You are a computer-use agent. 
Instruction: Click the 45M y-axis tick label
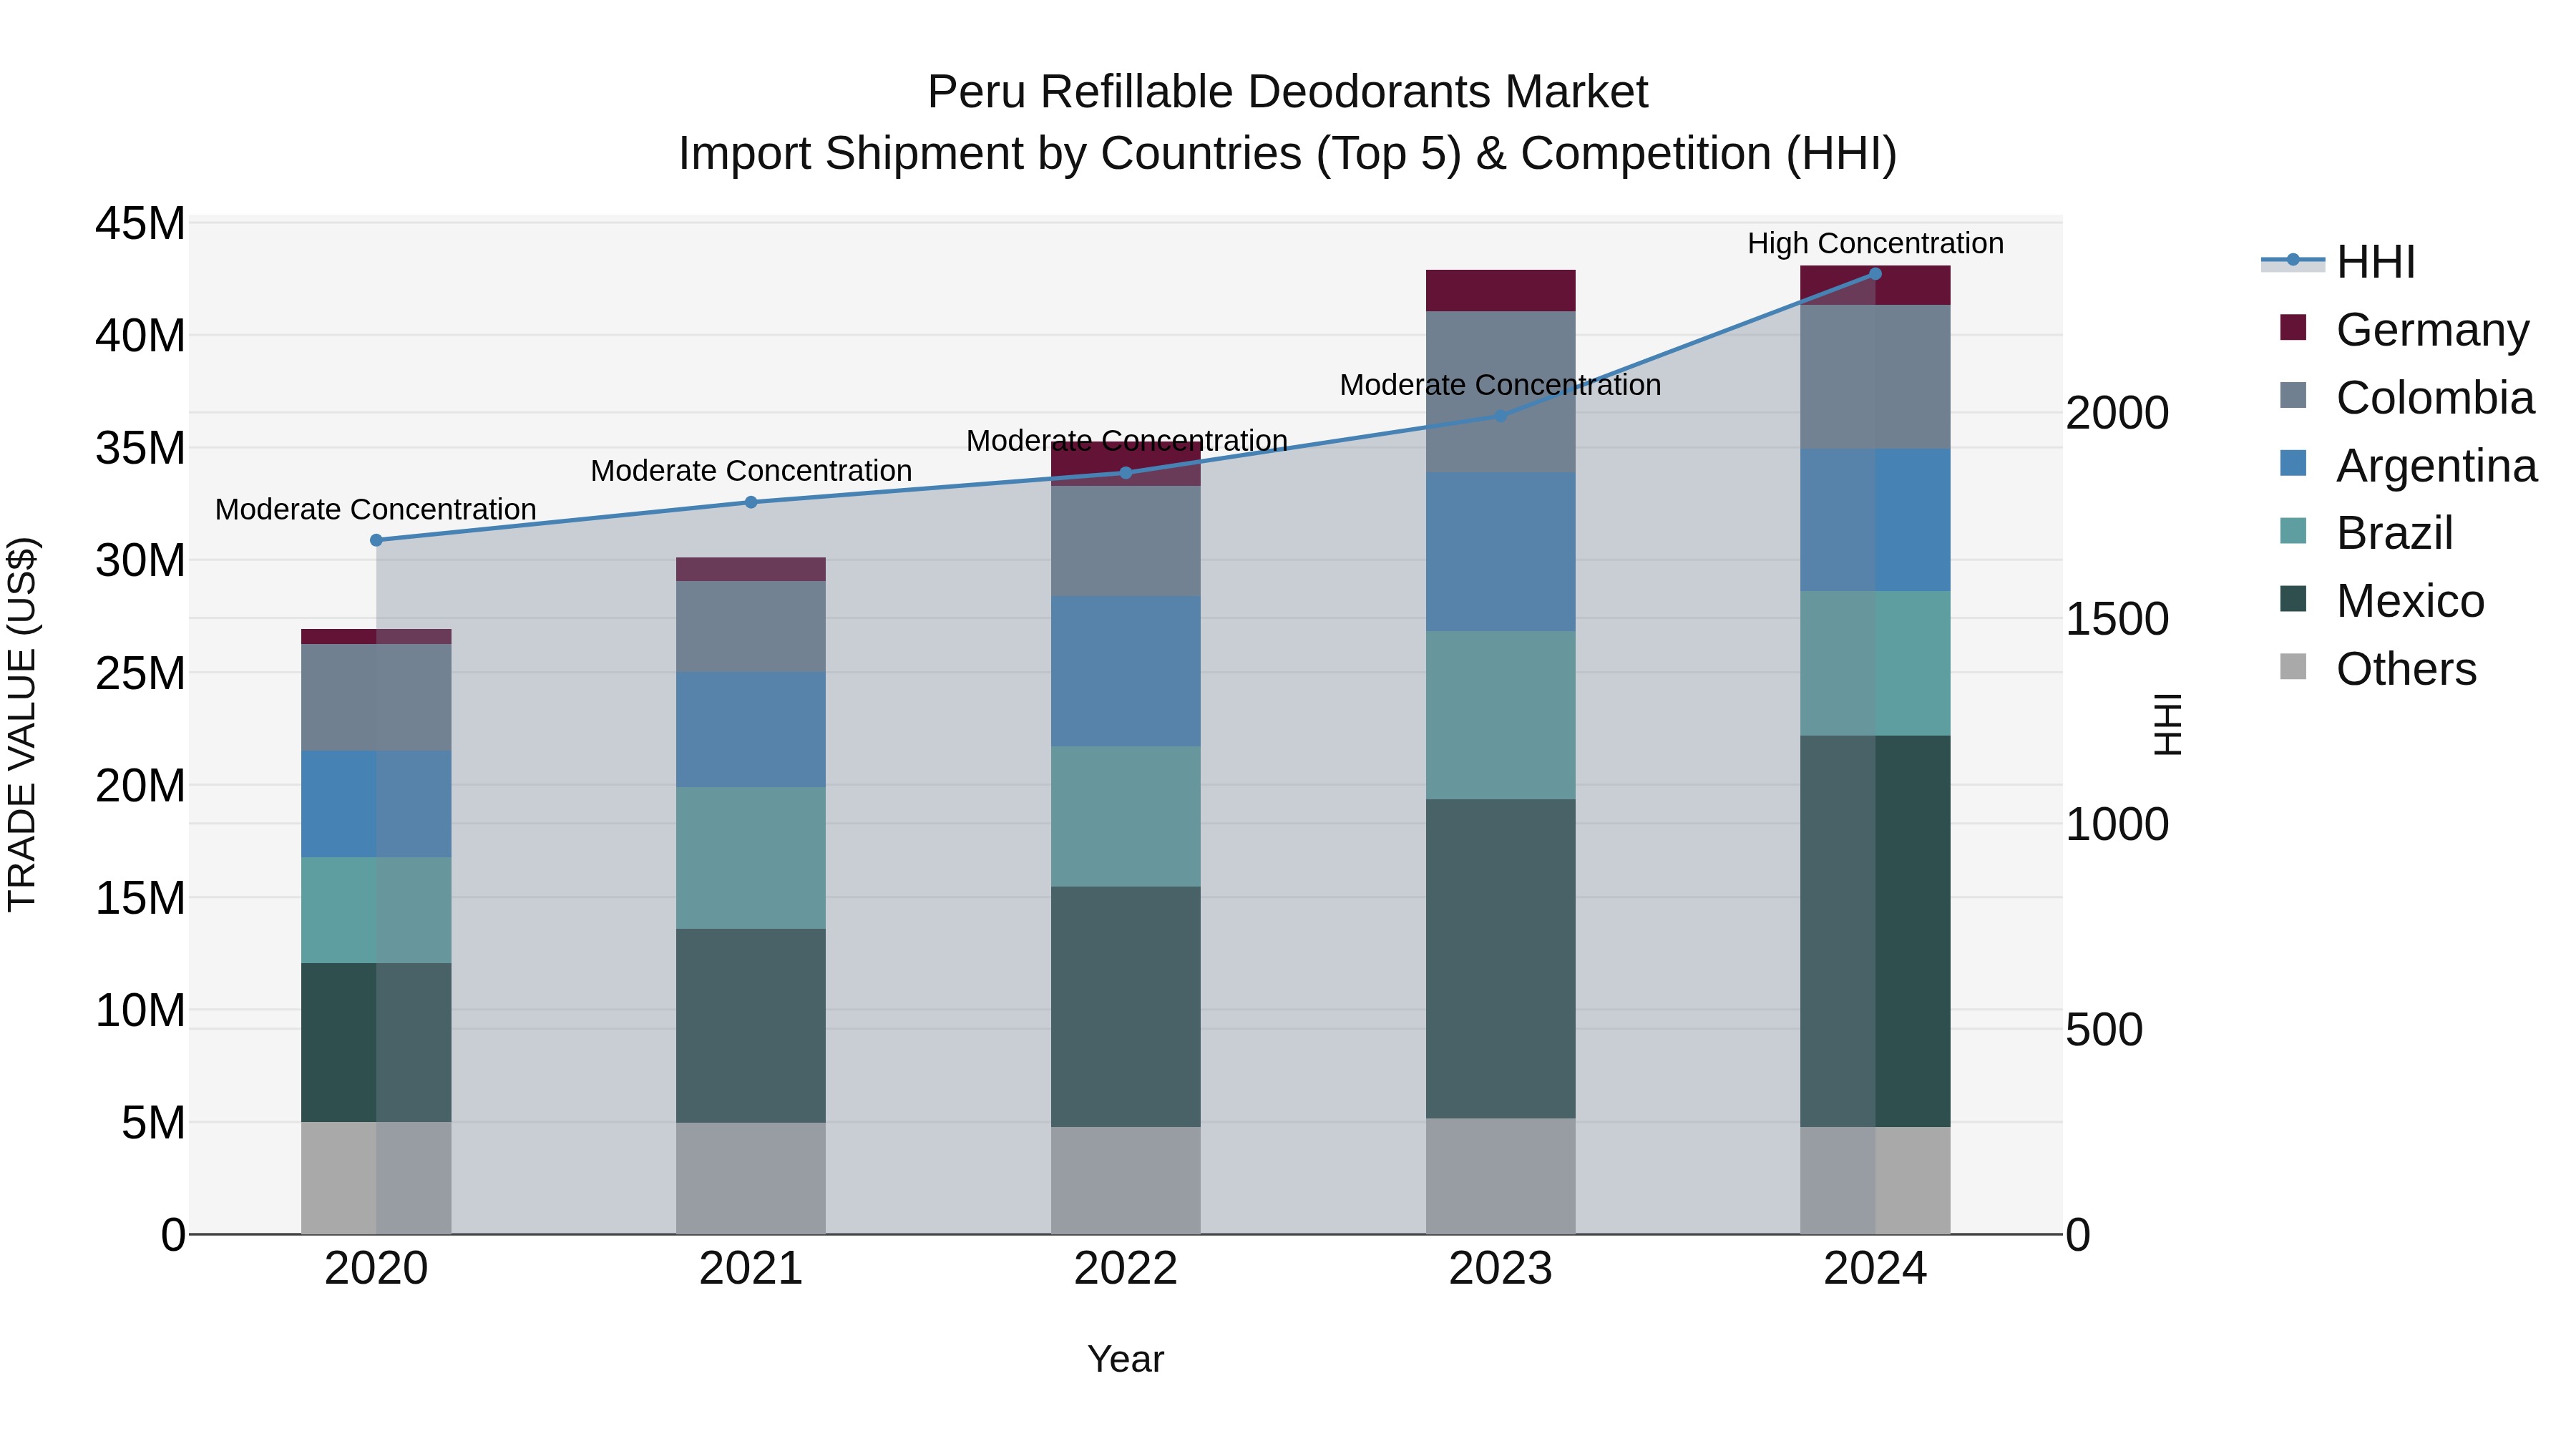tap(140, 223)
